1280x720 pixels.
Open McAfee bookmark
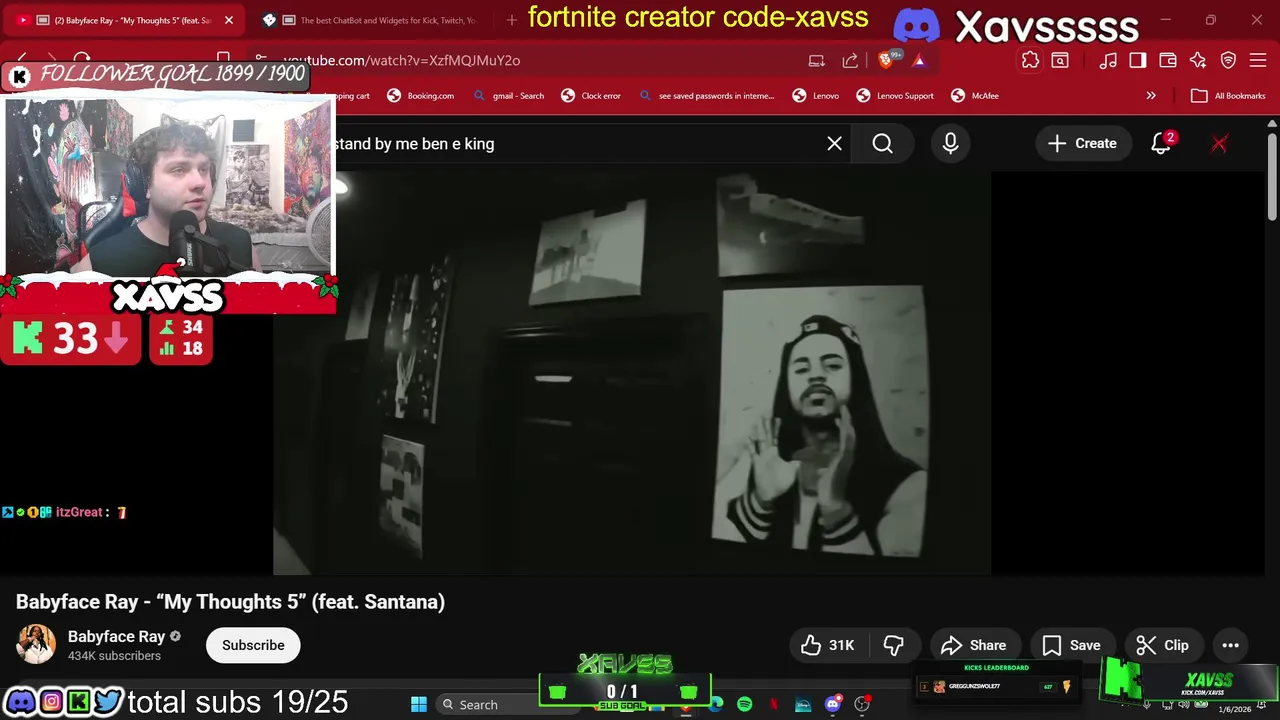tap(975, 96)
